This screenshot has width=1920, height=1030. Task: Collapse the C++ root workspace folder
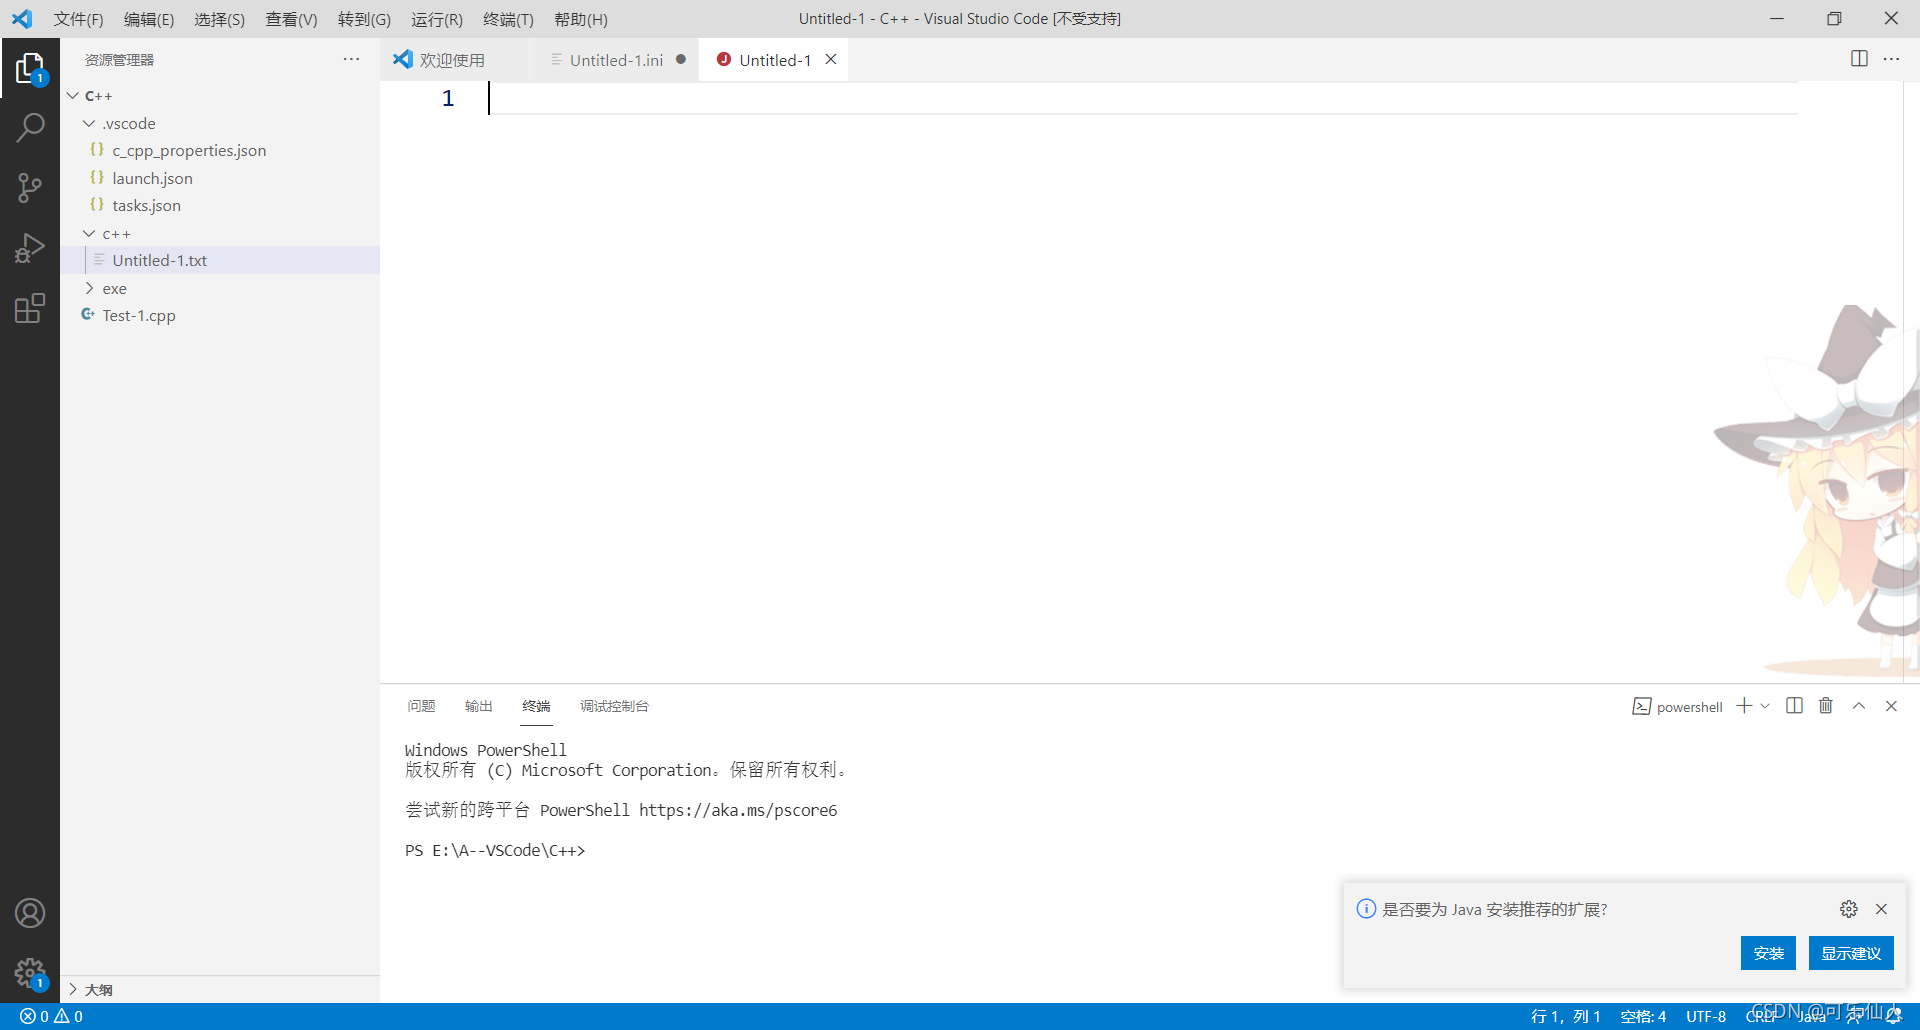(x=73, y=96)
